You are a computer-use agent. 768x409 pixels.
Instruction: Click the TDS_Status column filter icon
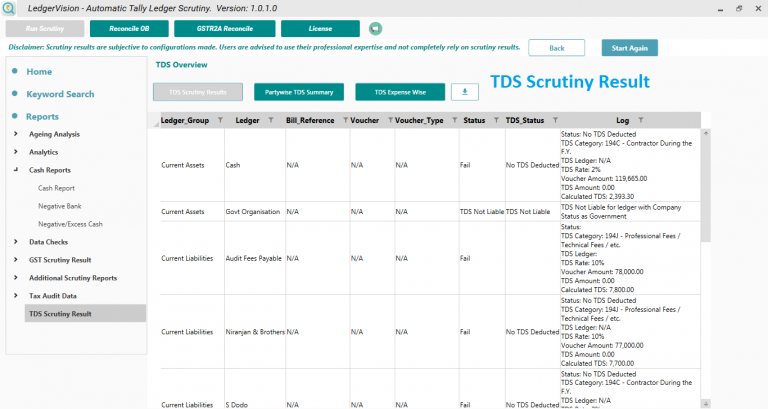(555, 120)
